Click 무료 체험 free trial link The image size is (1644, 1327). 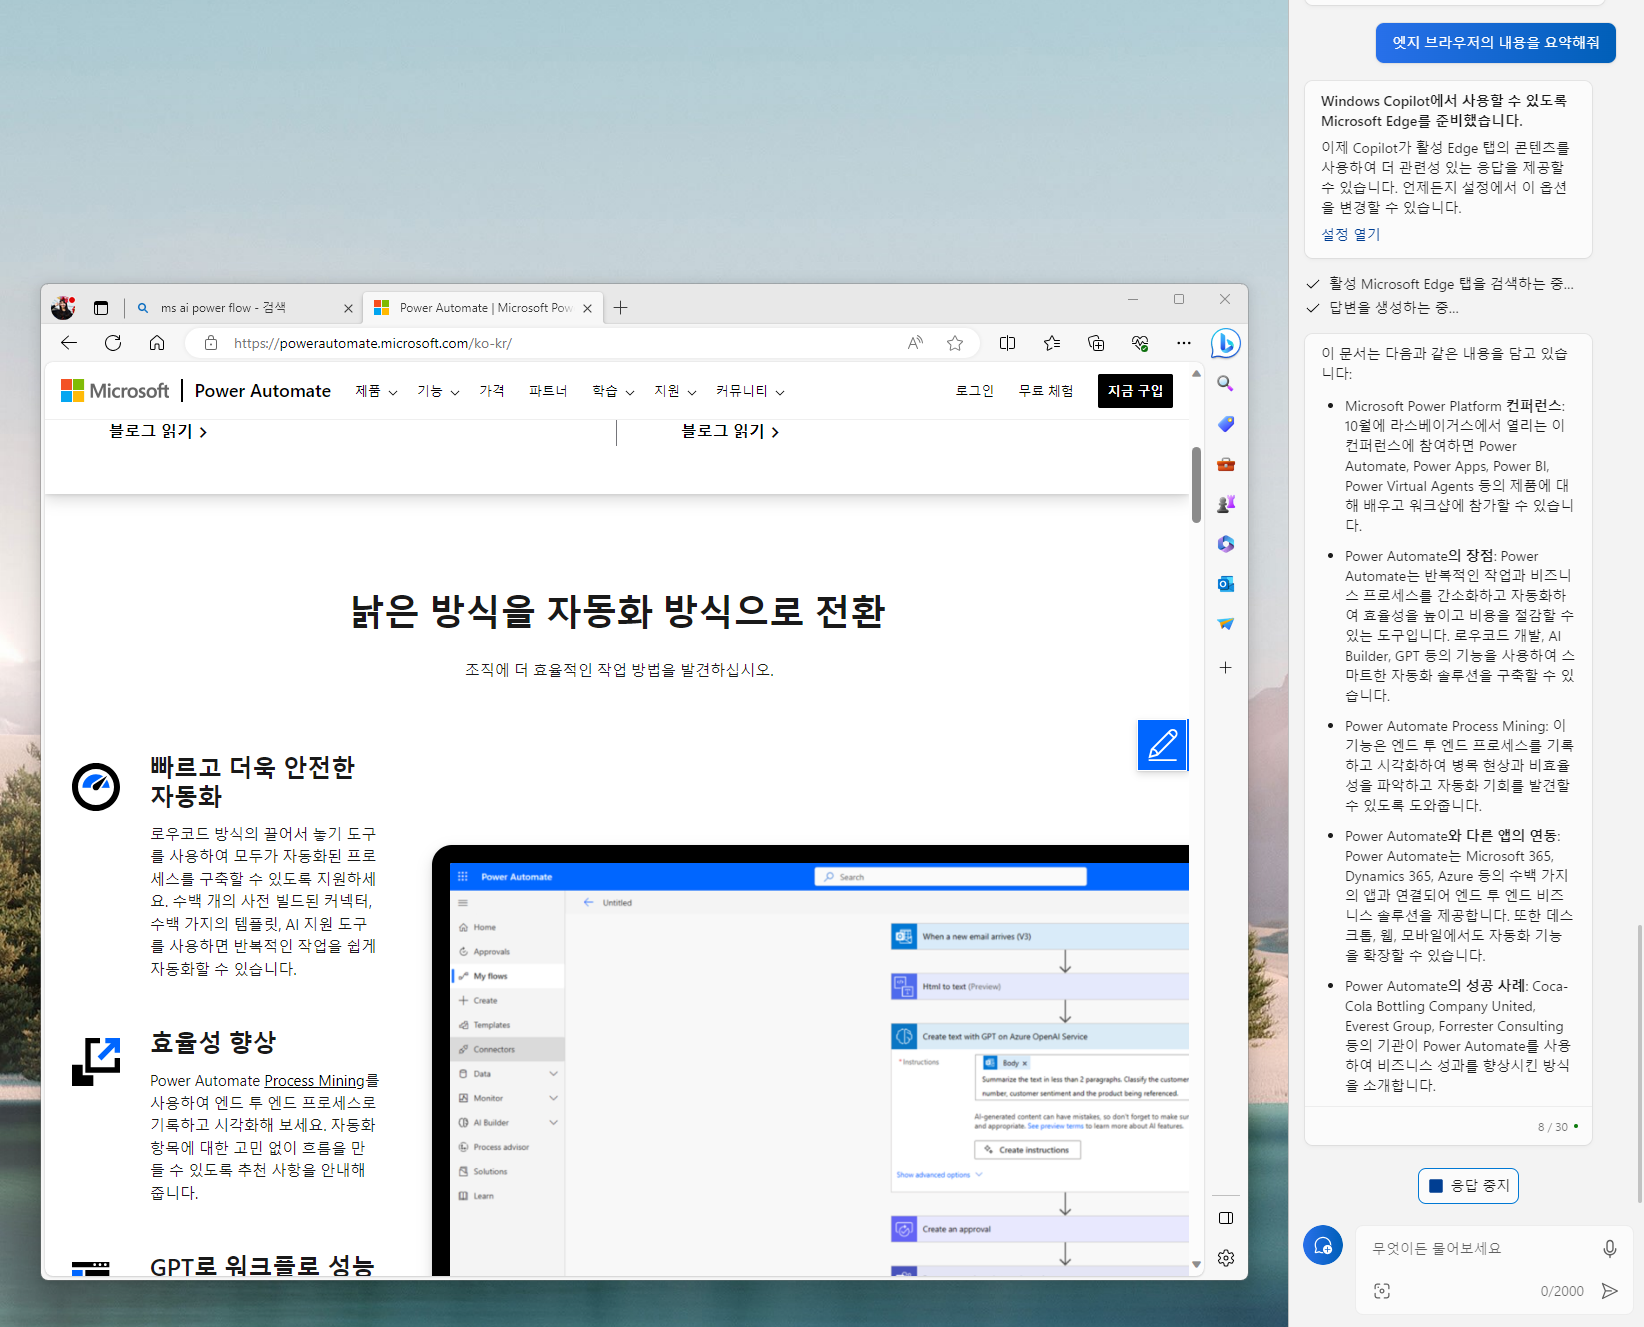[x=1046, y=391]
